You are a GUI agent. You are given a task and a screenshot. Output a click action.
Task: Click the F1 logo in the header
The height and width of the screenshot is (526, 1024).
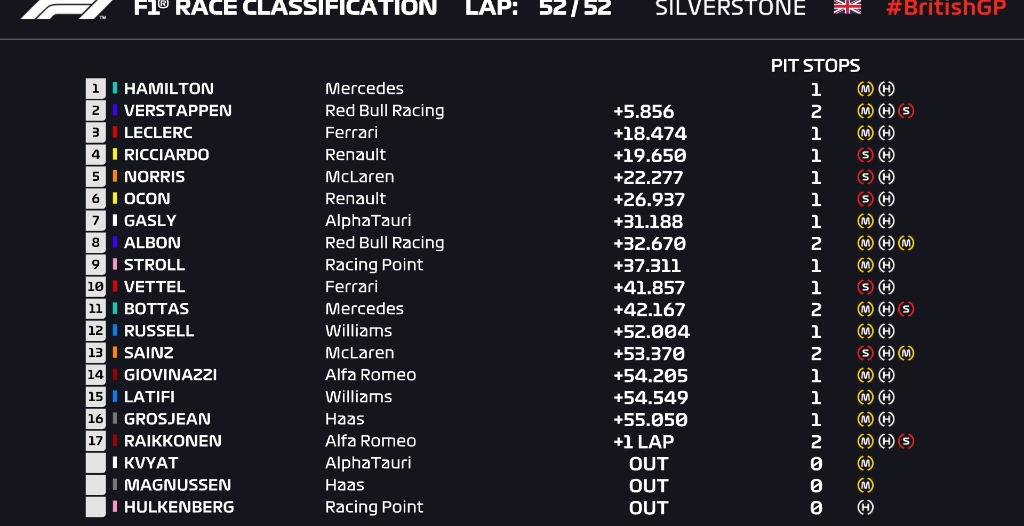click(67, 8)
